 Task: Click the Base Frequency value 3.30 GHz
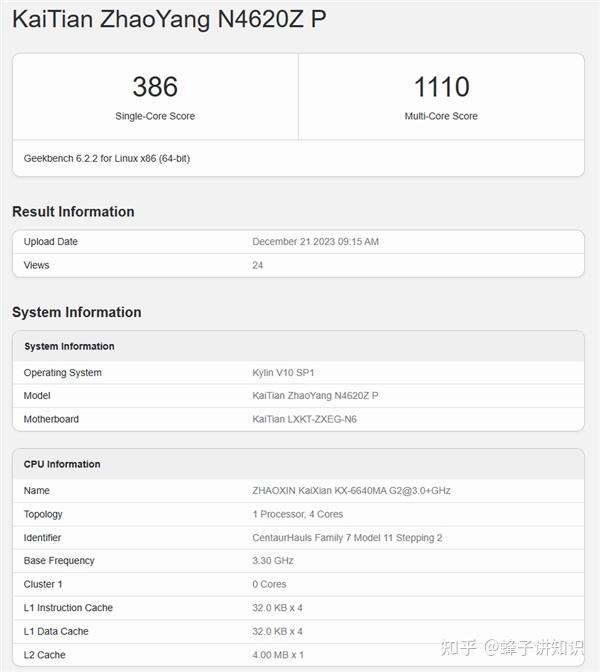click(x=273, y=561)
